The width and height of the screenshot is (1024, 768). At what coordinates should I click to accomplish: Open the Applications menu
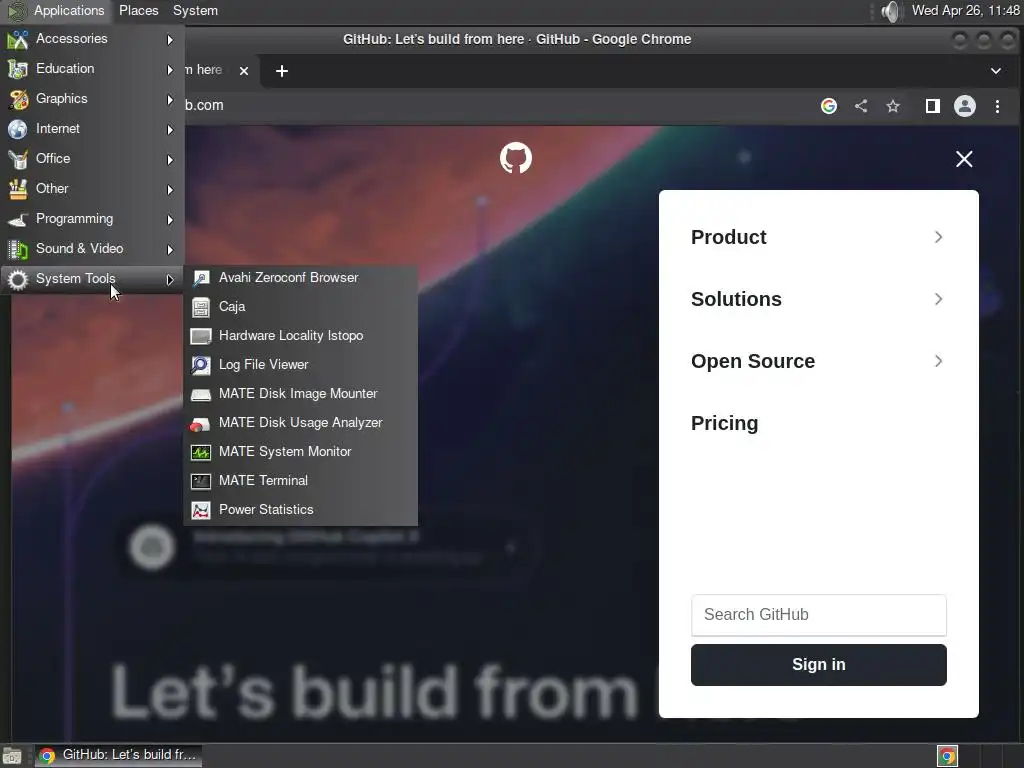(57, 10)
